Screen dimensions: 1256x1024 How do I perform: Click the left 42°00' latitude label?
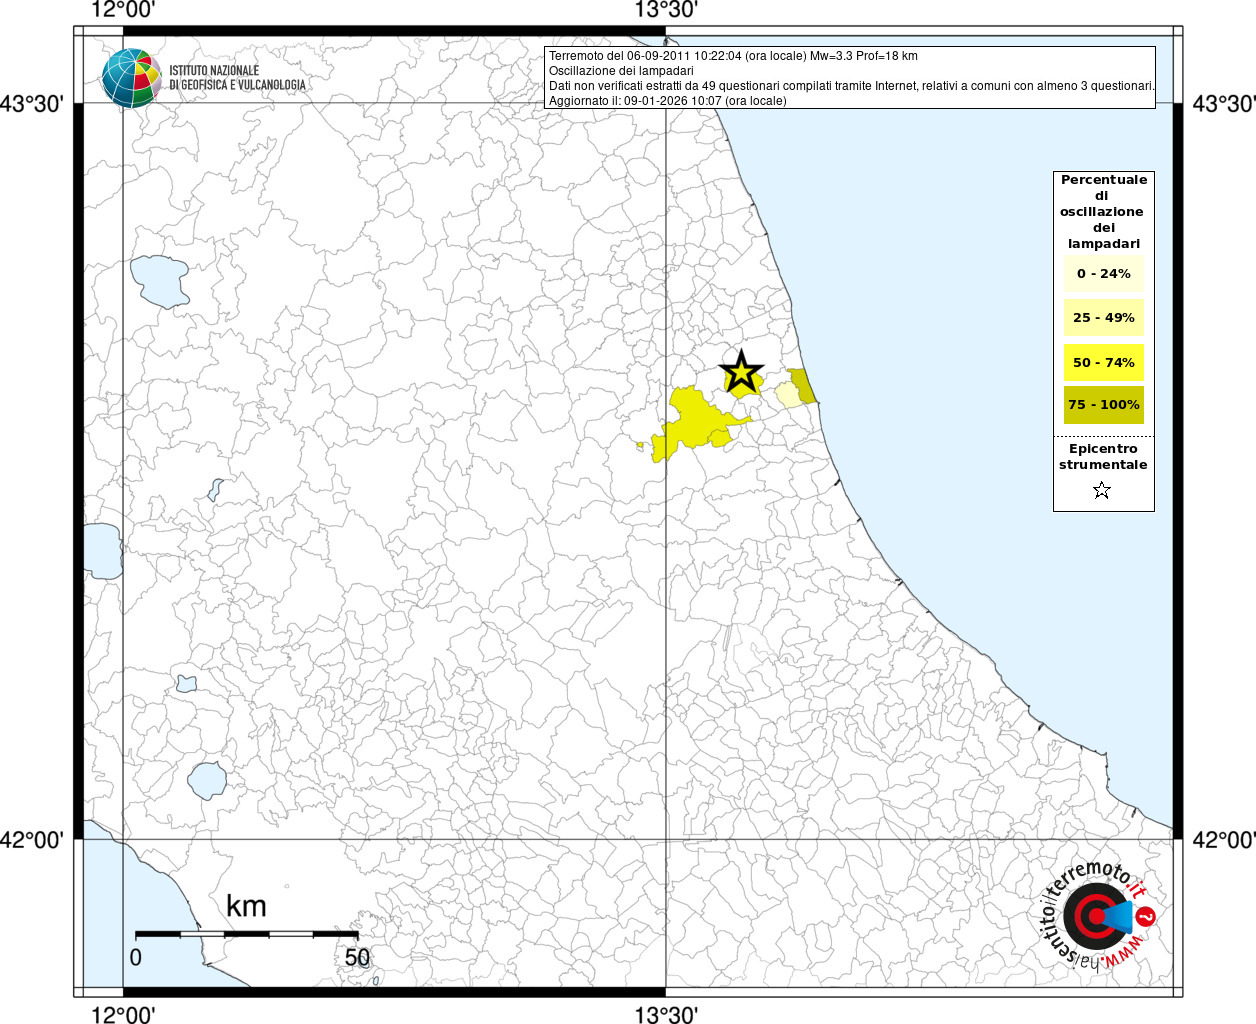click(33, 840)
